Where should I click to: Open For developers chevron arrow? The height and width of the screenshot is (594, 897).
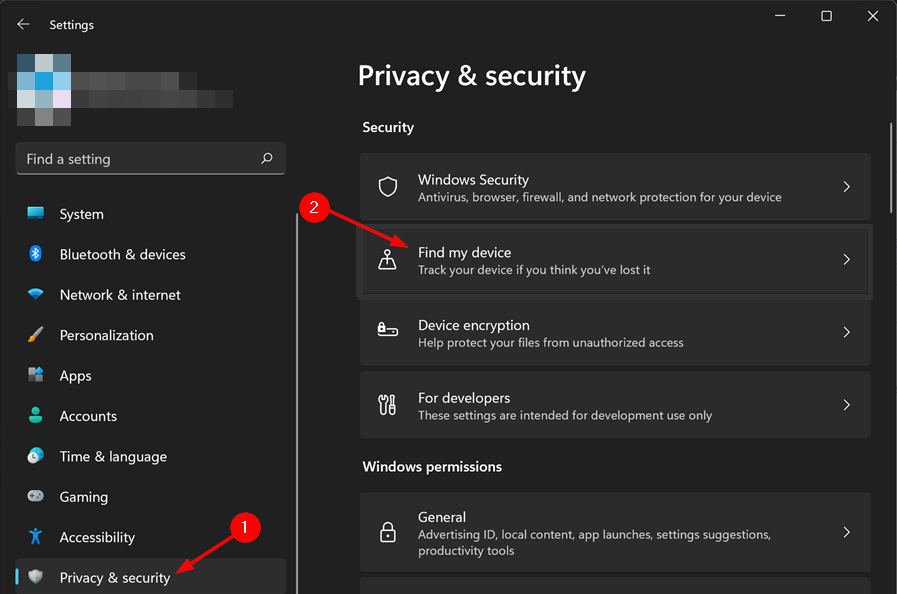point(847,405)
